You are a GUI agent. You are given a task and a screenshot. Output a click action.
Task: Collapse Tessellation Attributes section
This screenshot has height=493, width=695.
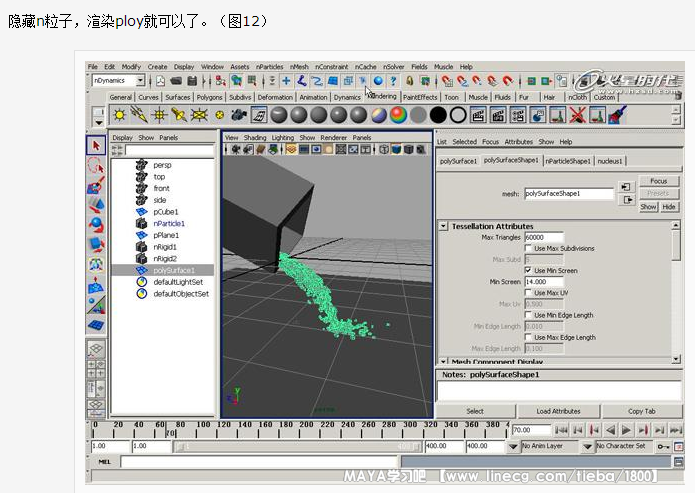(x=443, y=226)
